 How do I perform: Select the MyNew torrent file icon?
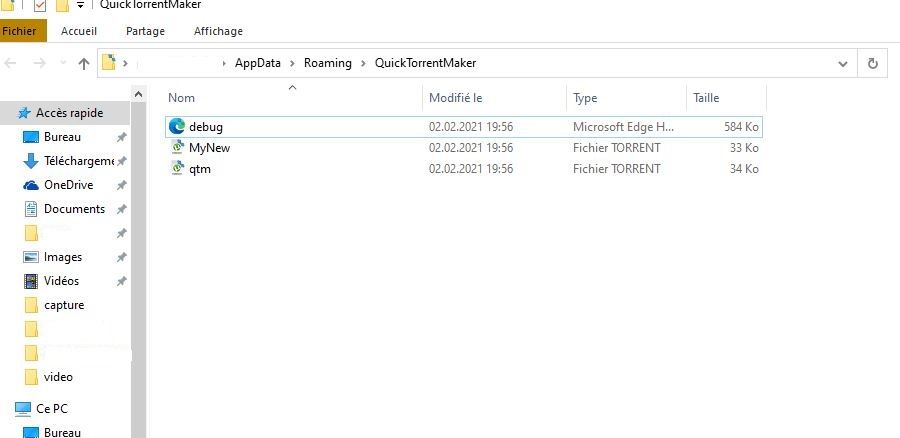pyautogui.click(x=177, y=148)
